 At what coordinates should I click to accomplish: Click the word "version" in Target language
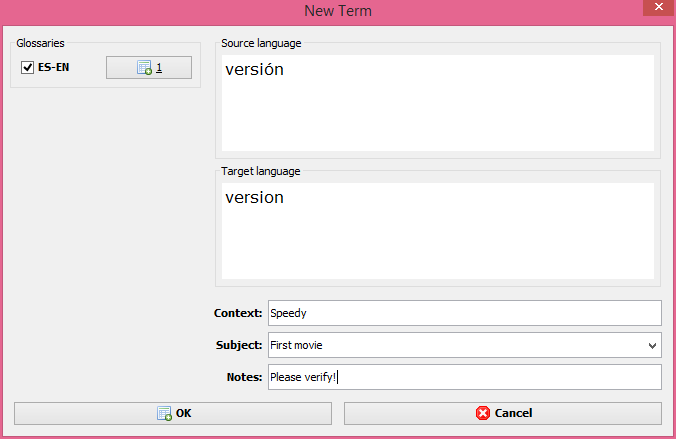point(254,197)
